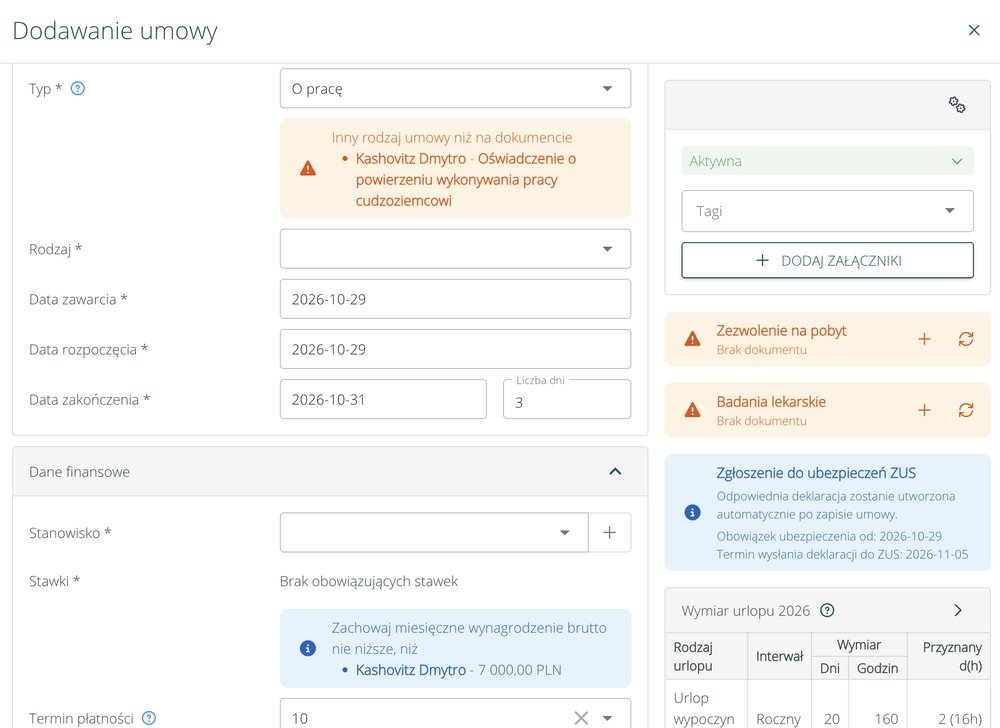Open help icon next to Wymiar urlopu 2026
Viewport: 1000px width, 728px height.
(x=827, y=611)
